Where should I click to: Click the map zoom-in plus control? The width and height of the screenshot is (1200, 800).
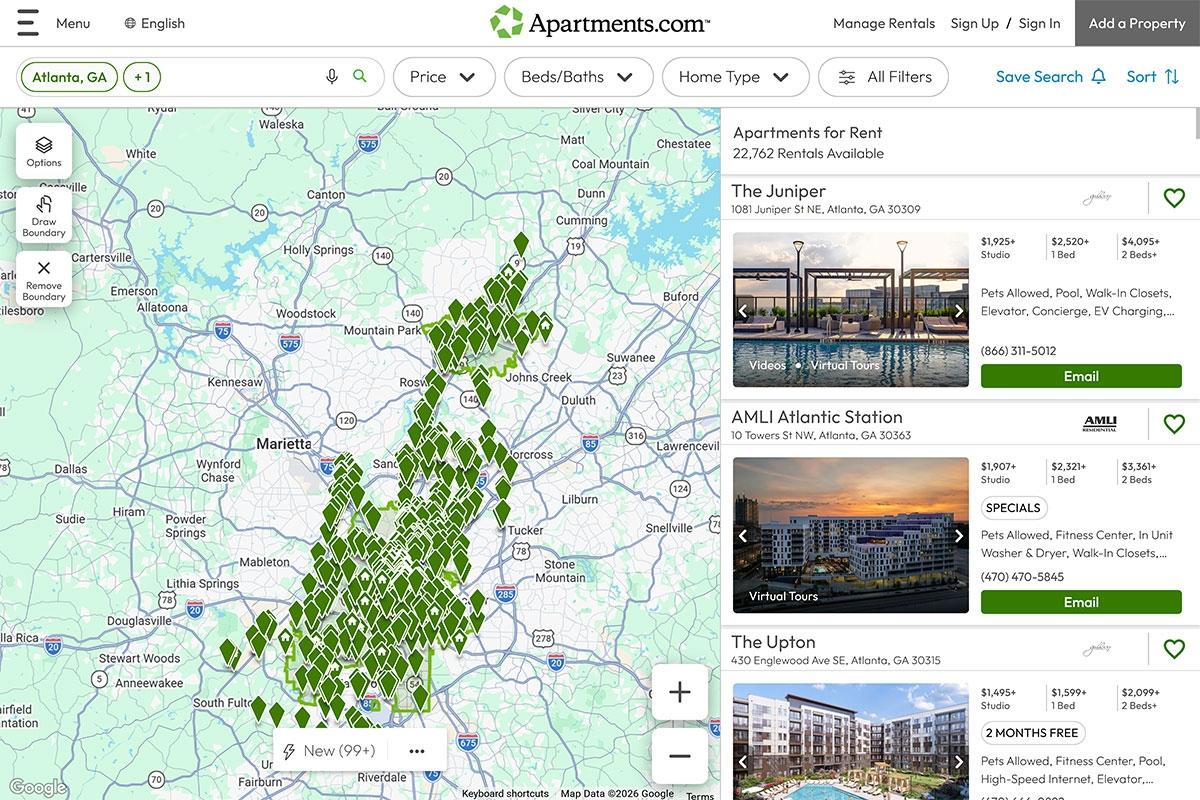click(679, 691)
